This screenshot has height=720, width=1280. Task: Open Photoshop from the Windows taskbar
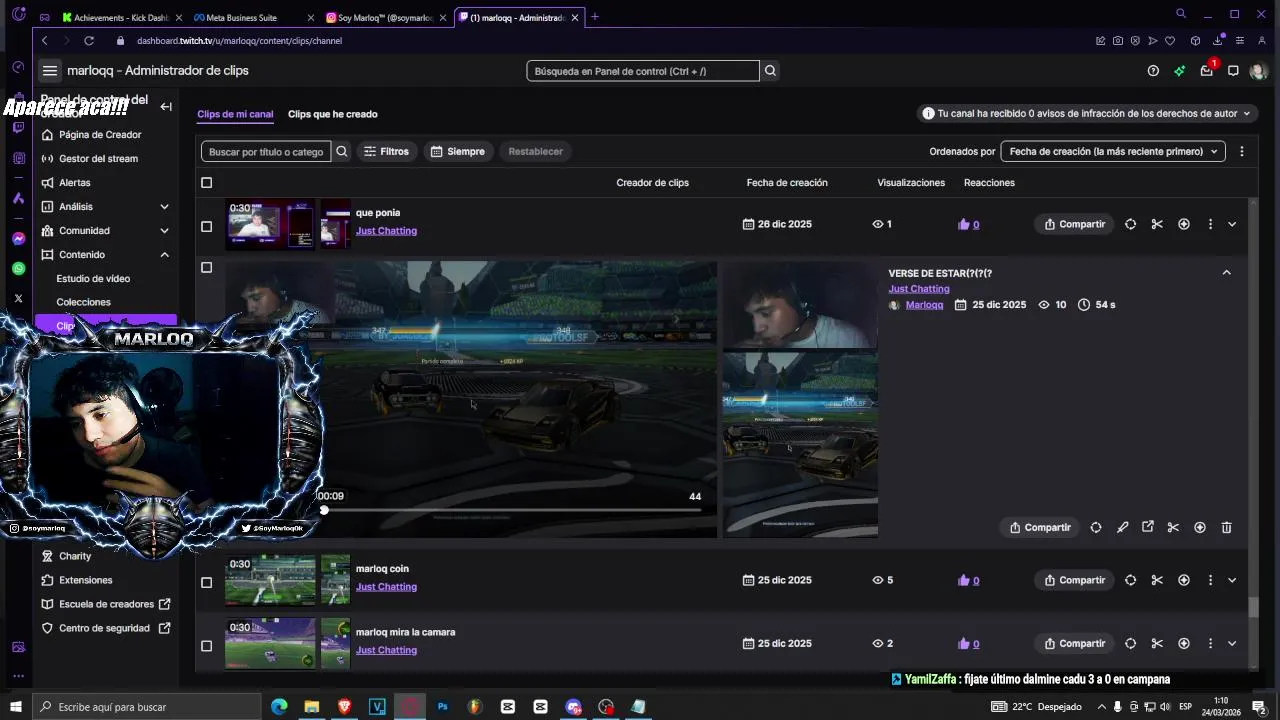pos(442,707)
